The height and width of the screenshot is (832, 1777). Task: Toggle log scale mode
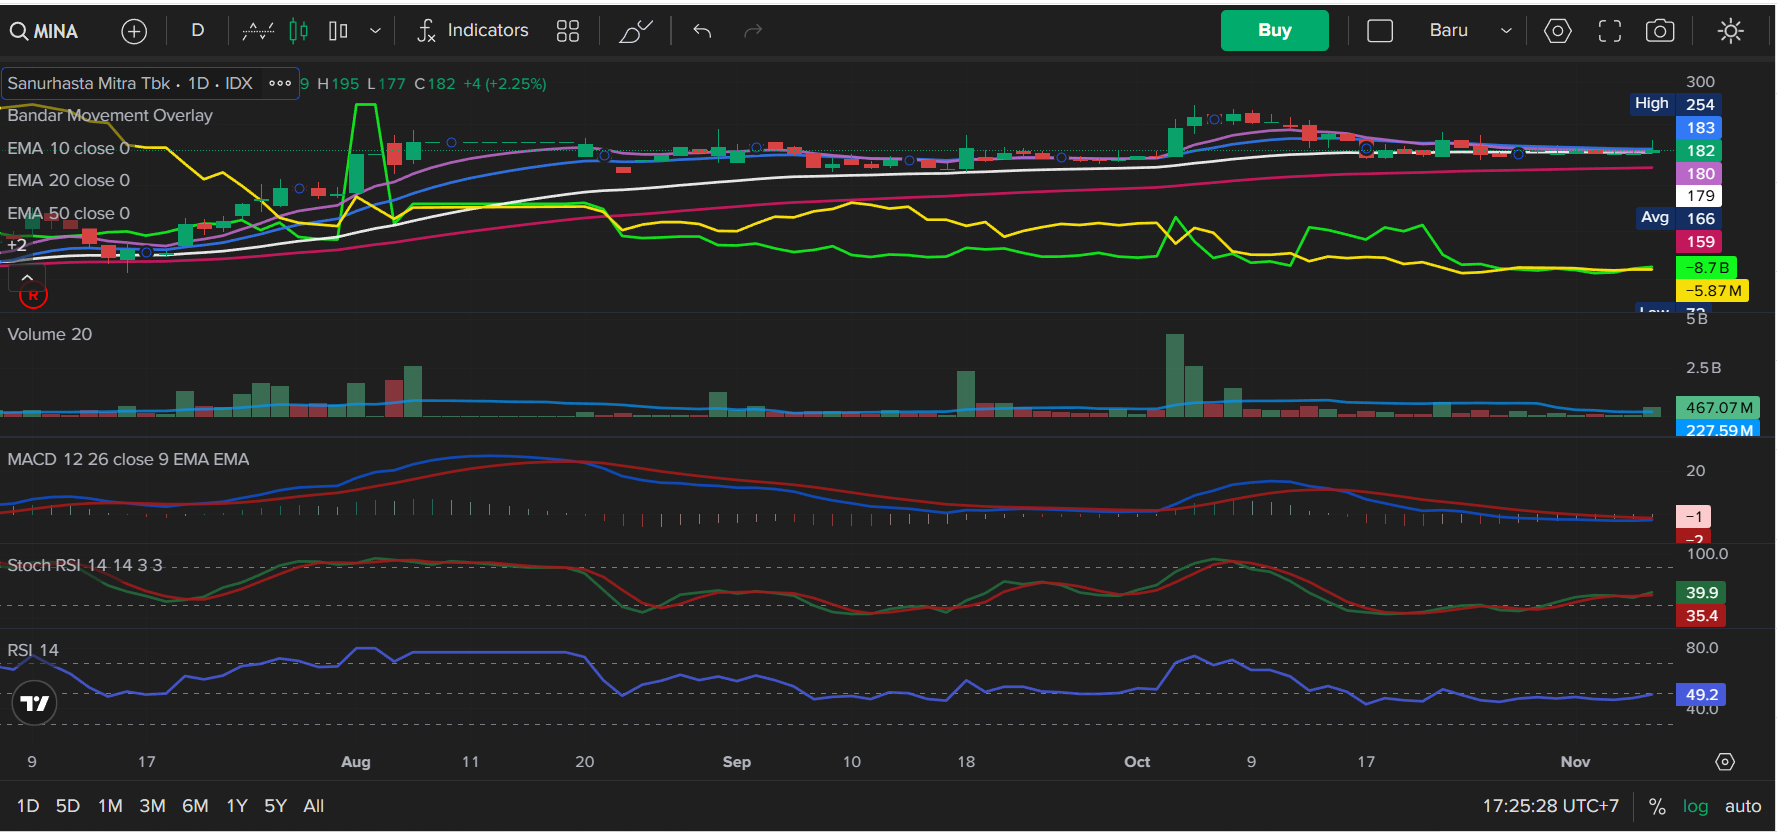coord(1695,806)
